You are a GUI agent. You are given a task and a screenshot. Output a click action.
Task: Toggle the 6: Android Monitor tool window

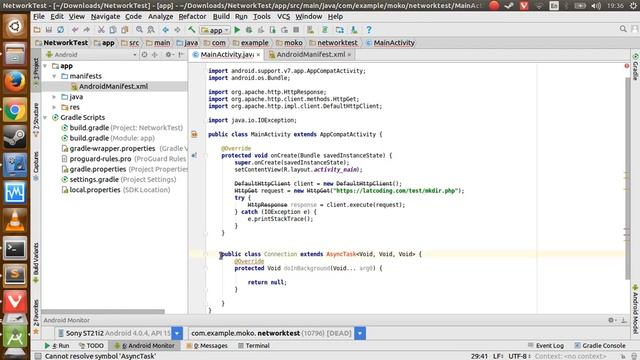145,346
